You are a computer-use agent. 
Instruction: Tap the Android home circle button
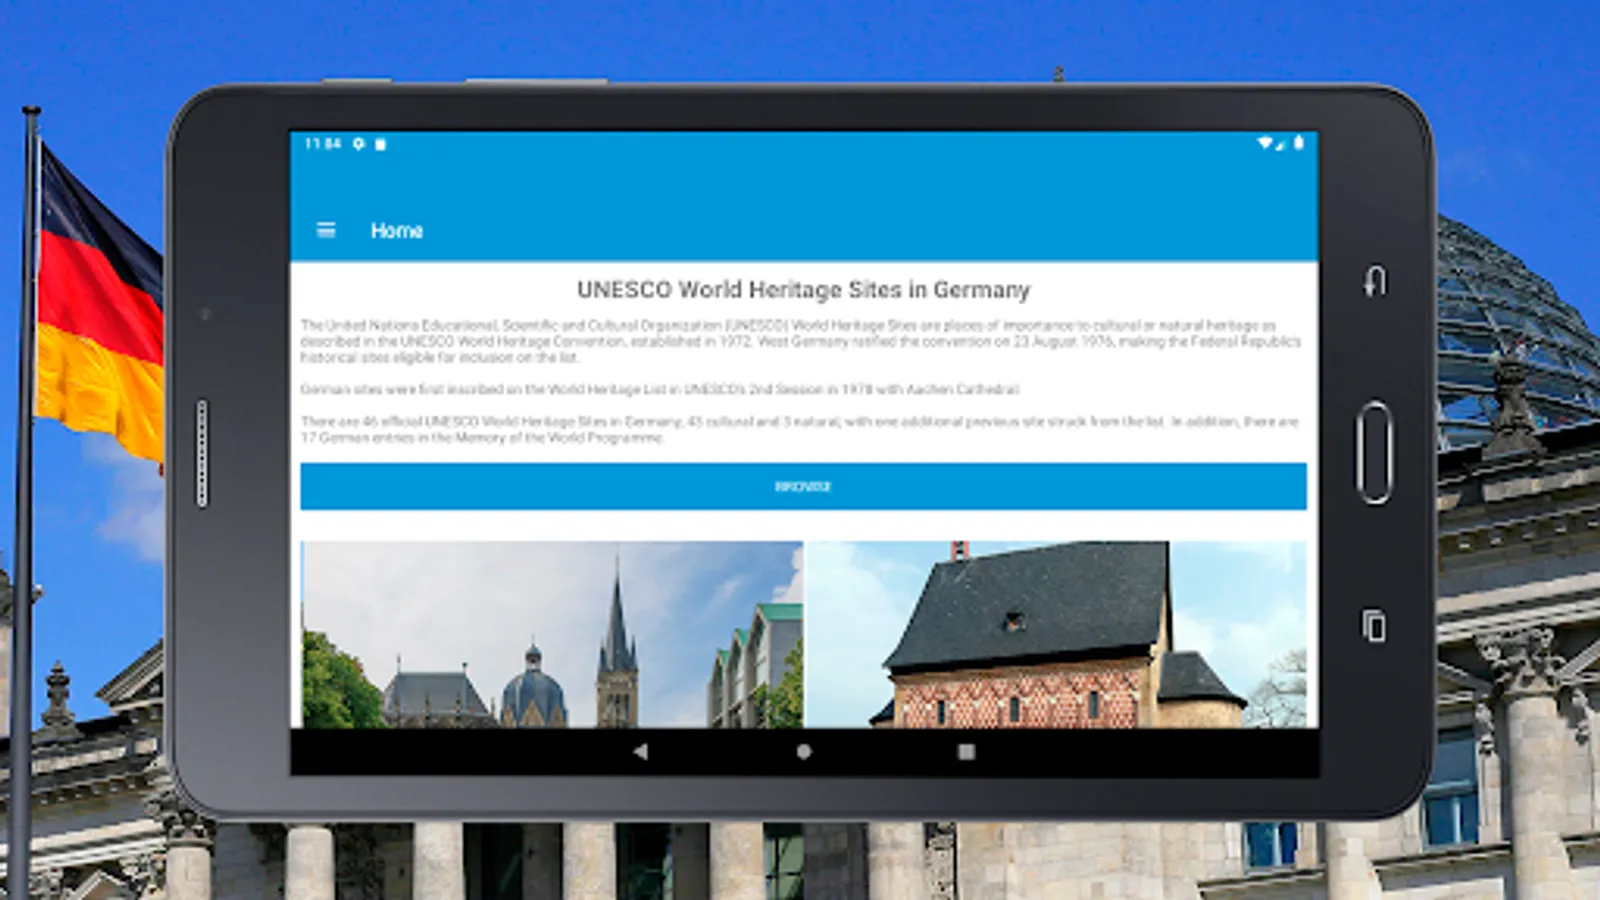(804, 751)
